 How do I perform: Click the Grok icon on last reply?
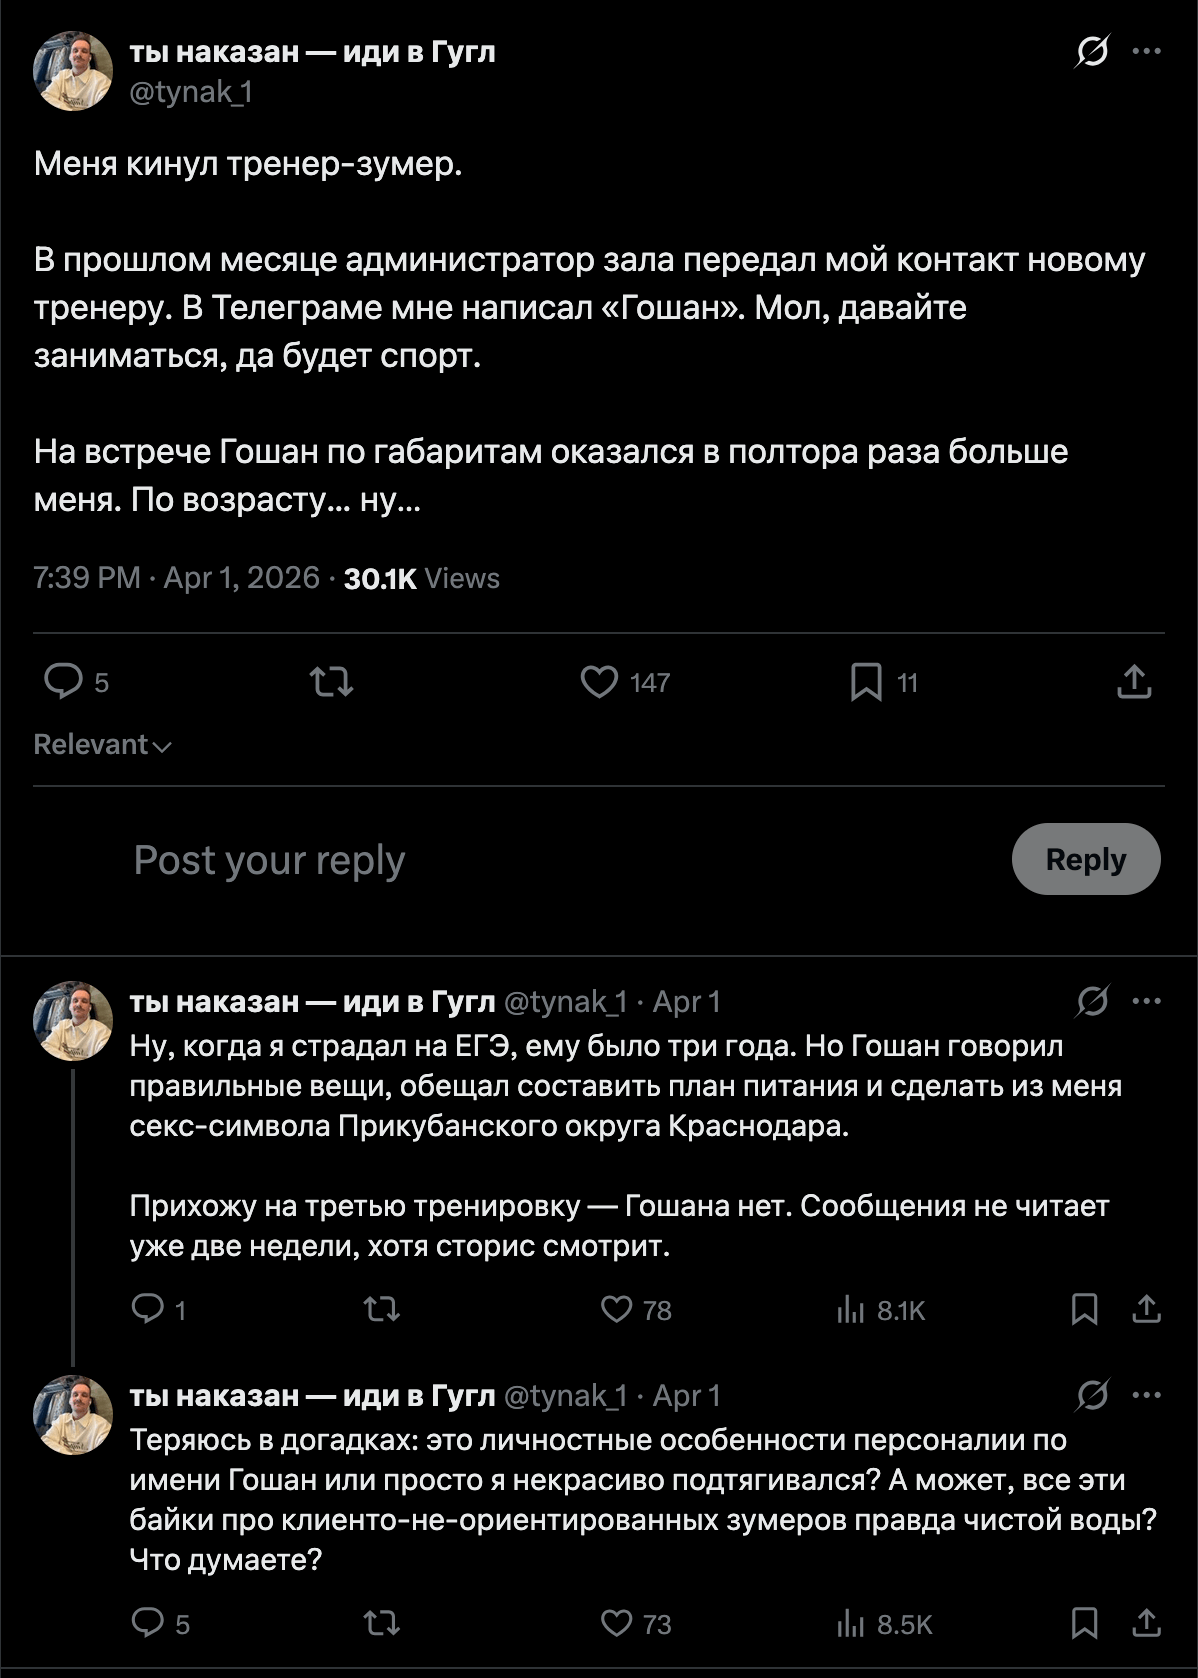(1092, 1395)
